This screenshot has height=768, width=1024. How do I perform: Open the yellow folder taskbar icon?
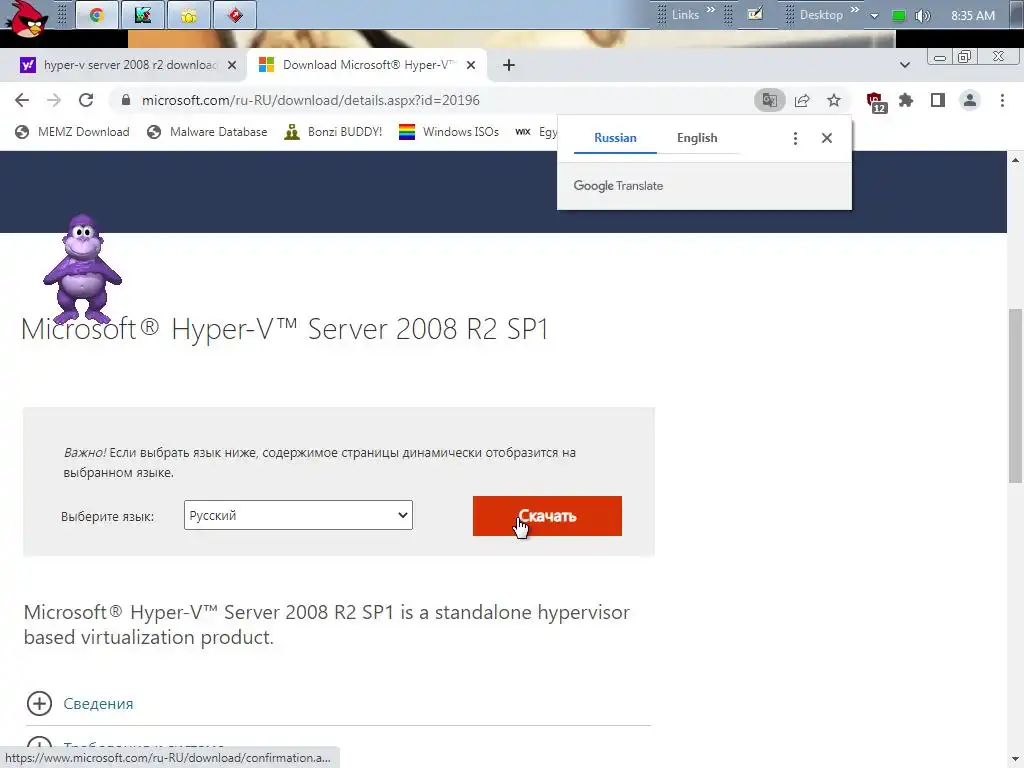click(189, 15)
